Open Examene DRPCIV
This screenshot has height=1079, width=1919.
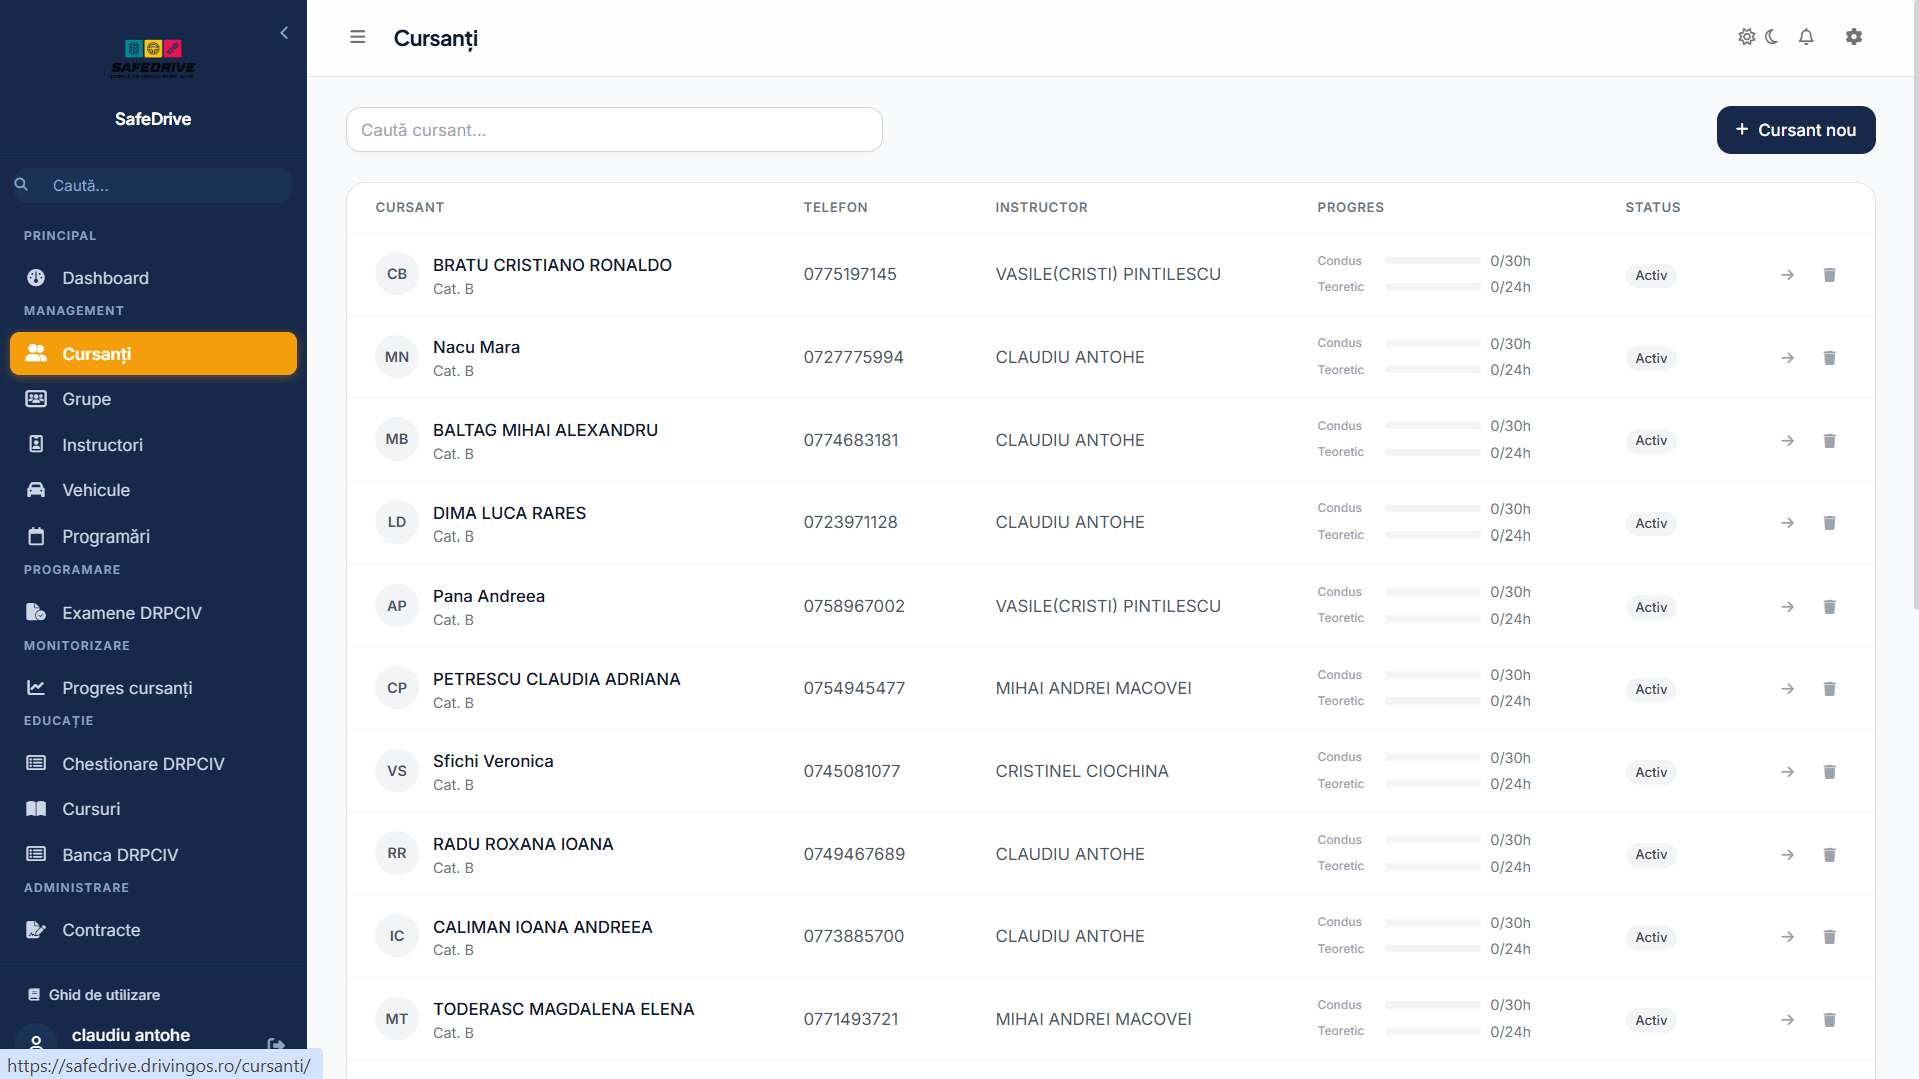click(x=153, y=613)
